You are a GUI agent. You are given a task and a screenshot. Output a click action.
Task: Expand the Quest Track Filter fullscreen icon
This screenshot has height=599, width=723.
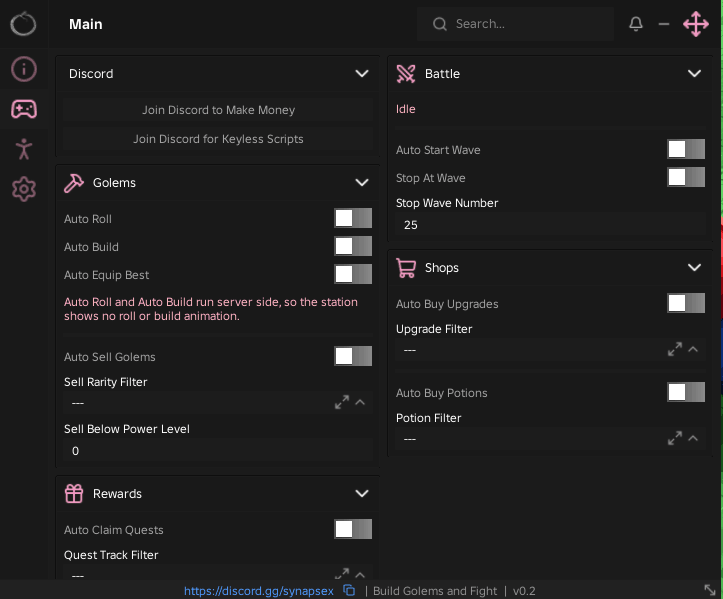342,574
